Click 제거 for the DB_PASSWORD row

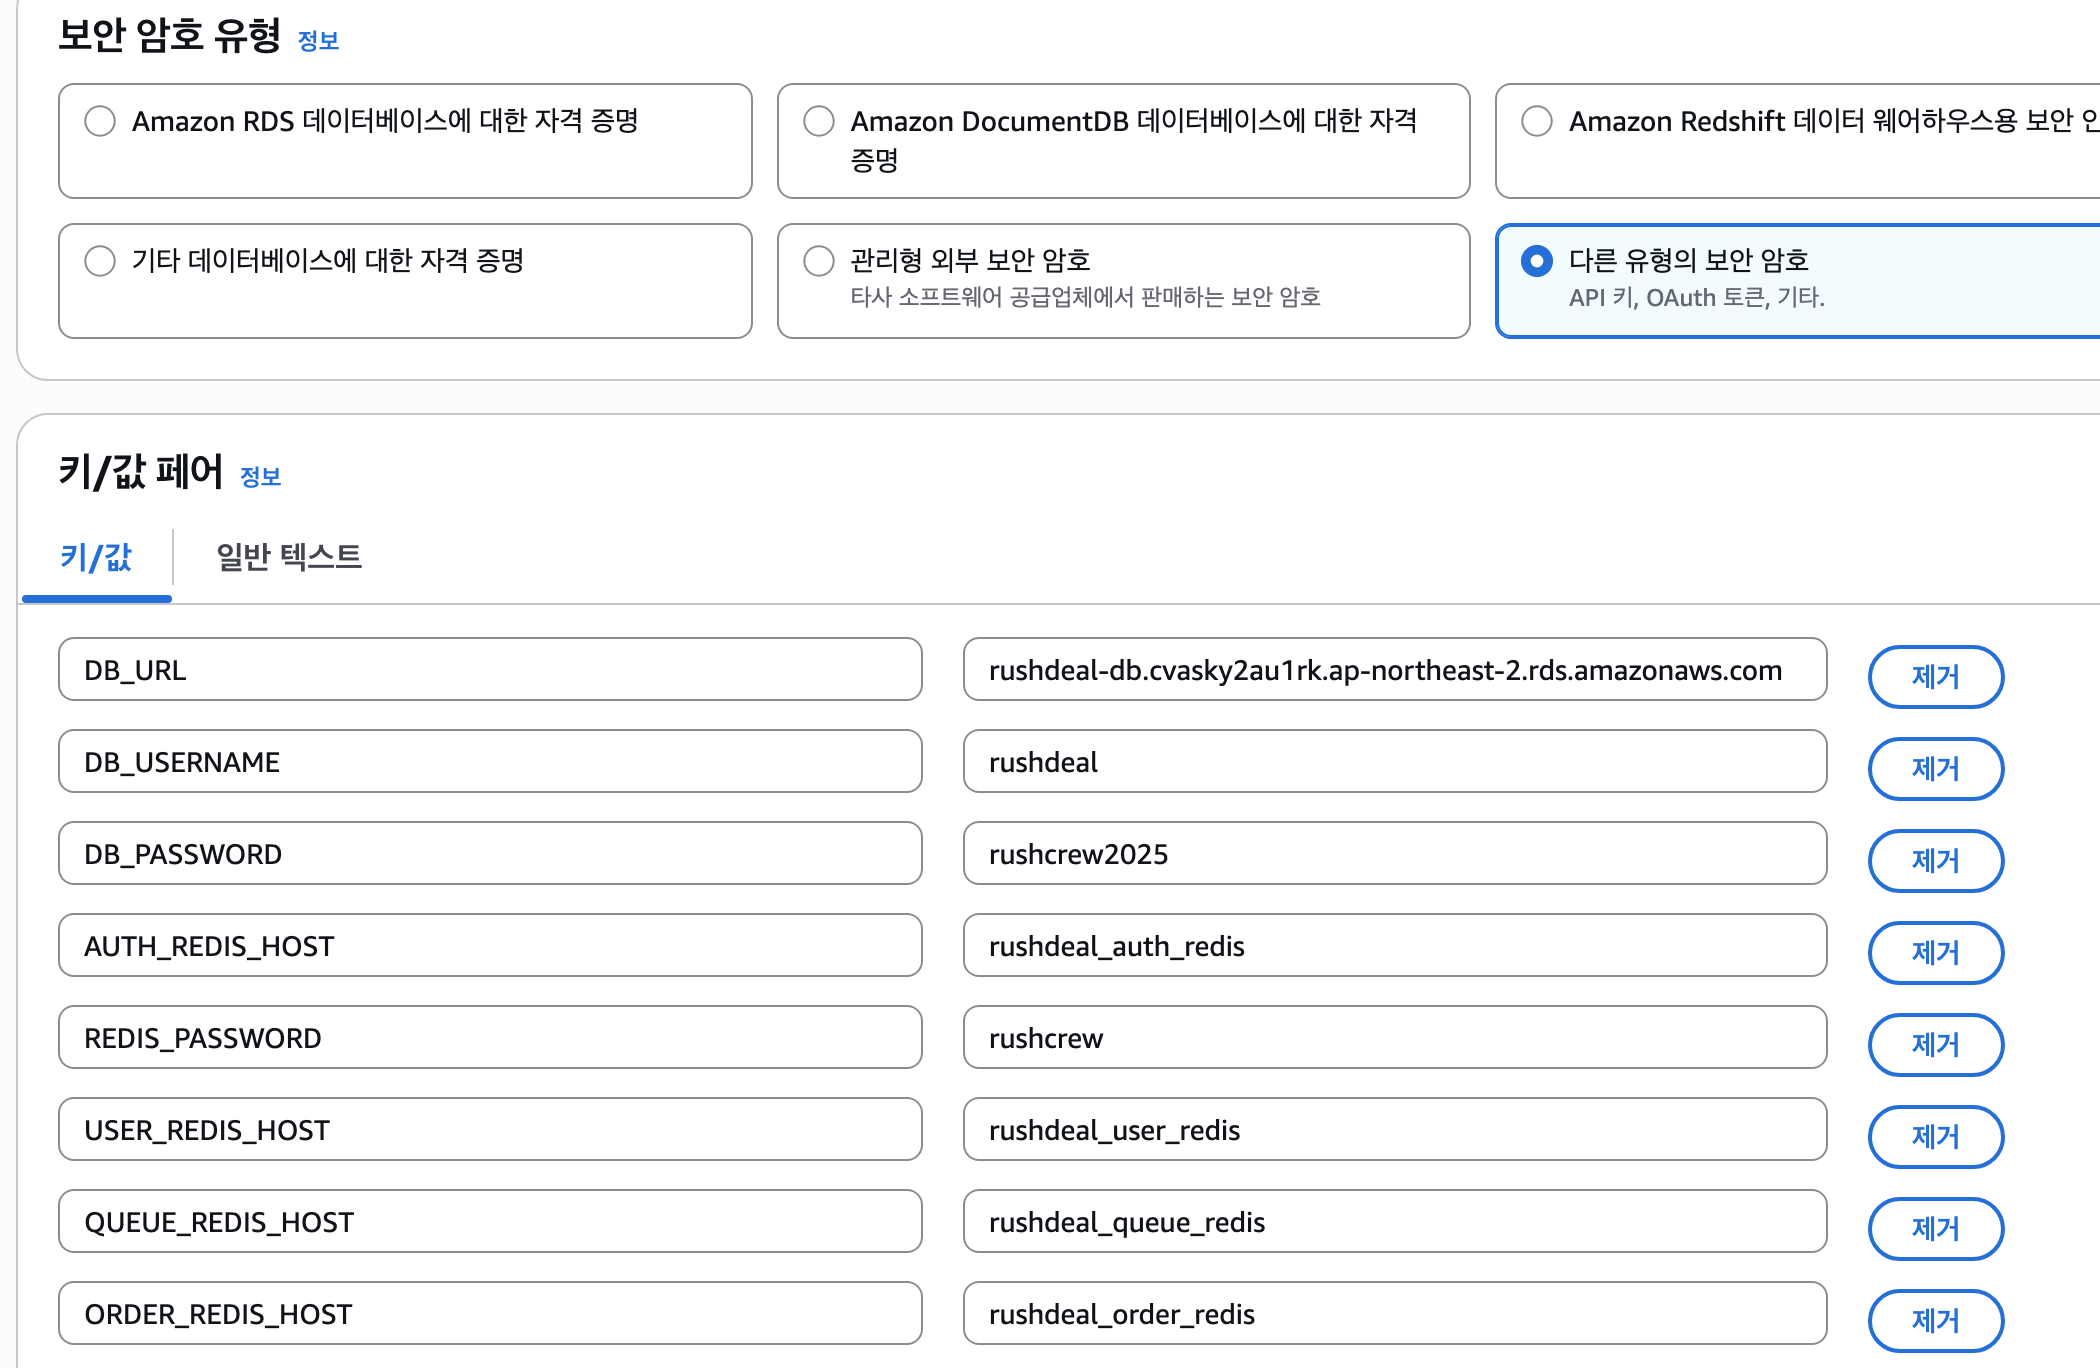point(1935,861)
